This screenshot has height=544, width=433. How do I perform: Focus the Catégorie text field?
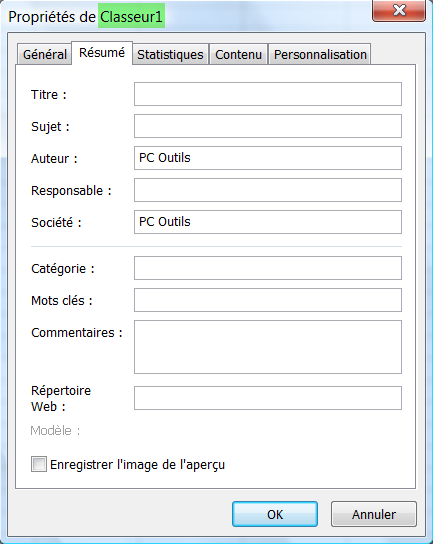(x=268, y=268)
